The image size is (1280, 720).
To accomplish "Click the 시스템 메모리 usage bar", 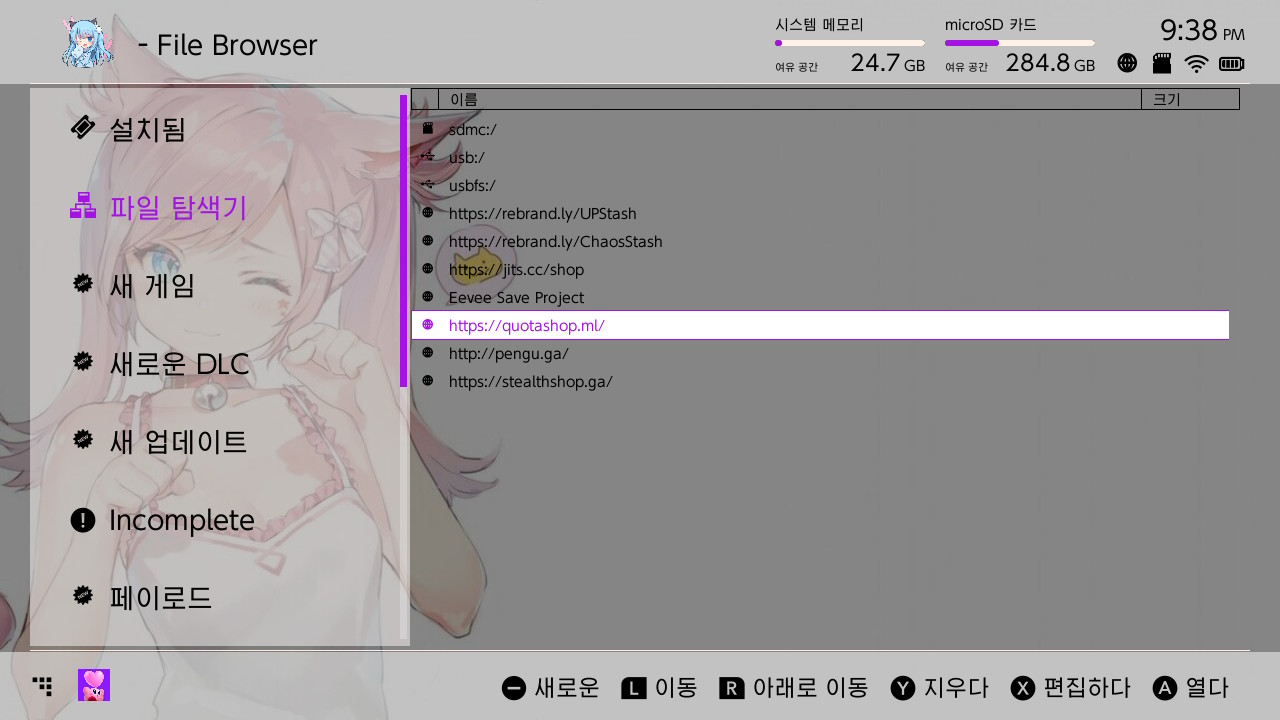I will click(850, 43).
